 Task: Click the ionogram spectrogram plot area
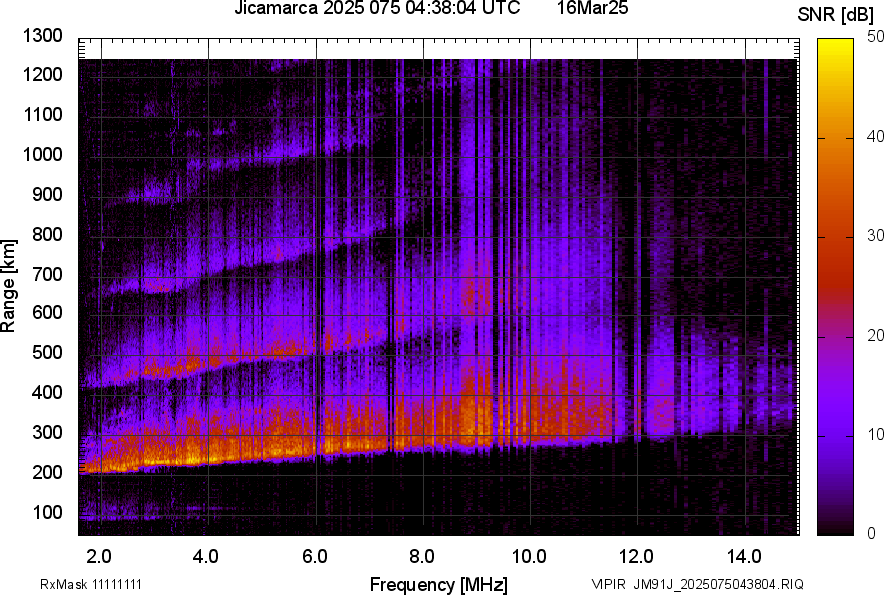[439, 287]
